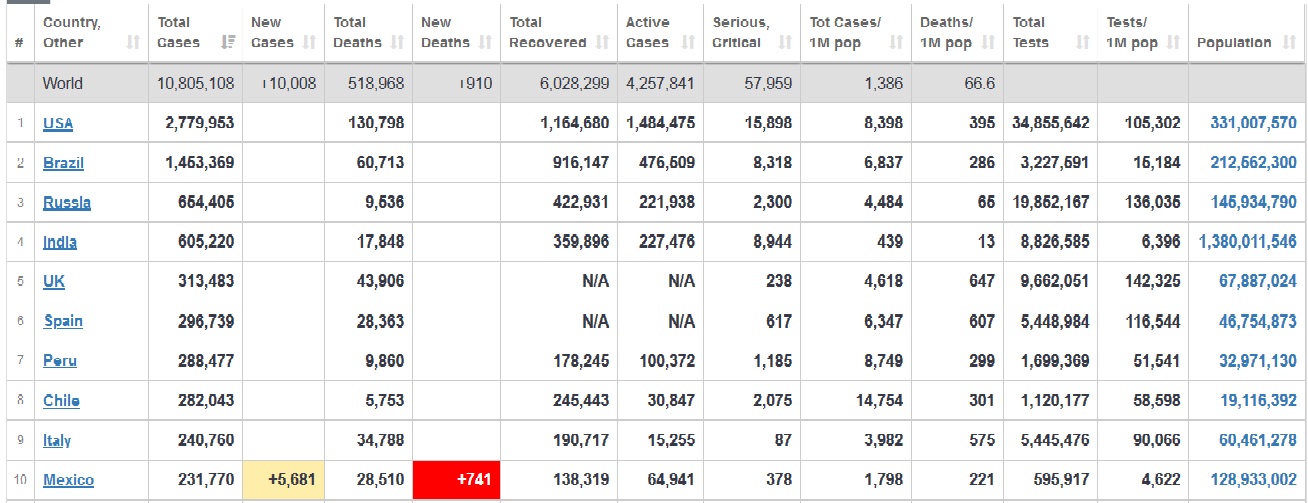Sort Total Tests column with arrows
1308x503 pixels.
click(1082, 43)
